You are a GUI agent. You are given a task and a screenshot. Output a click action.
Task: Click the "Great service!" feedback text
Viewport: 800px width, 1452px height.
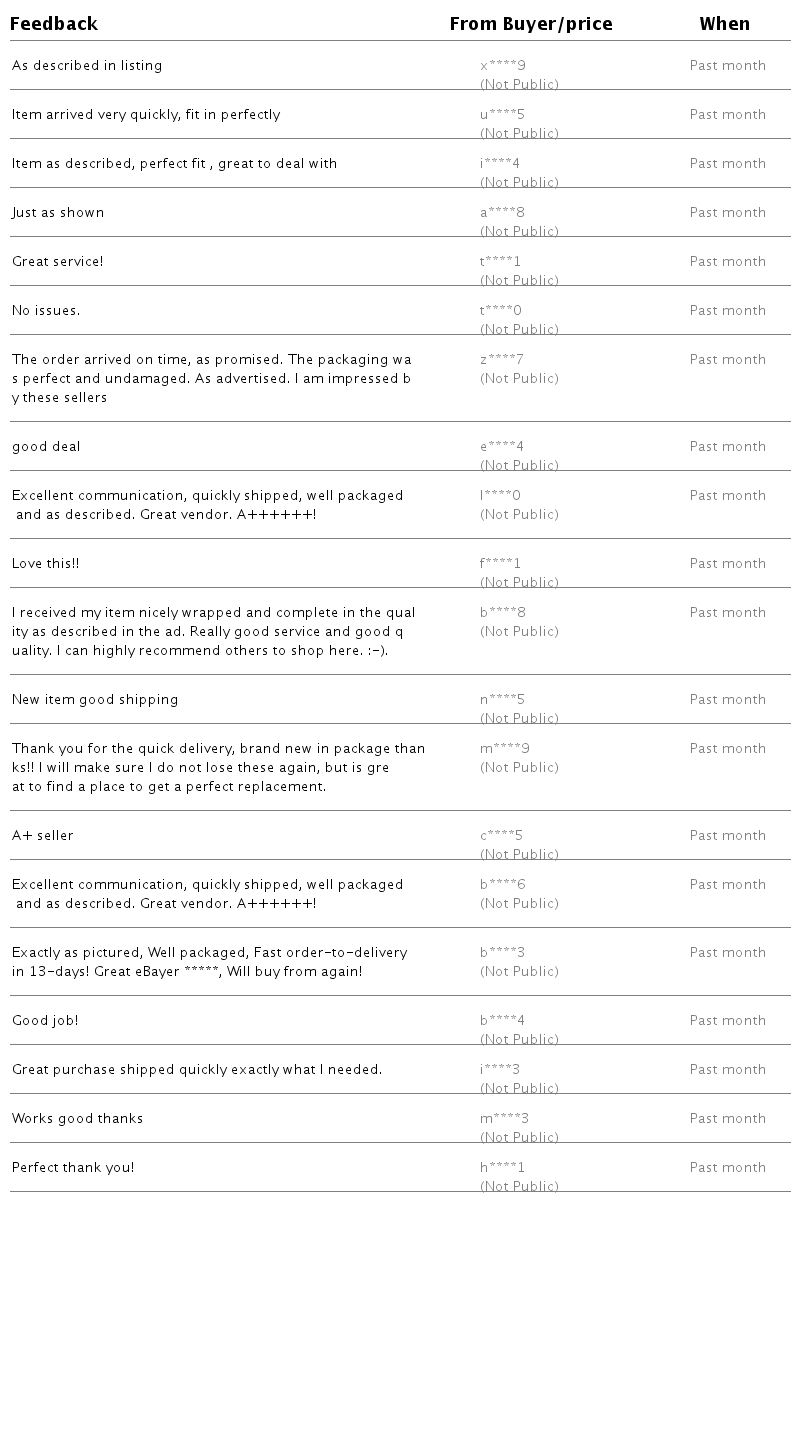tap(58, 262)
